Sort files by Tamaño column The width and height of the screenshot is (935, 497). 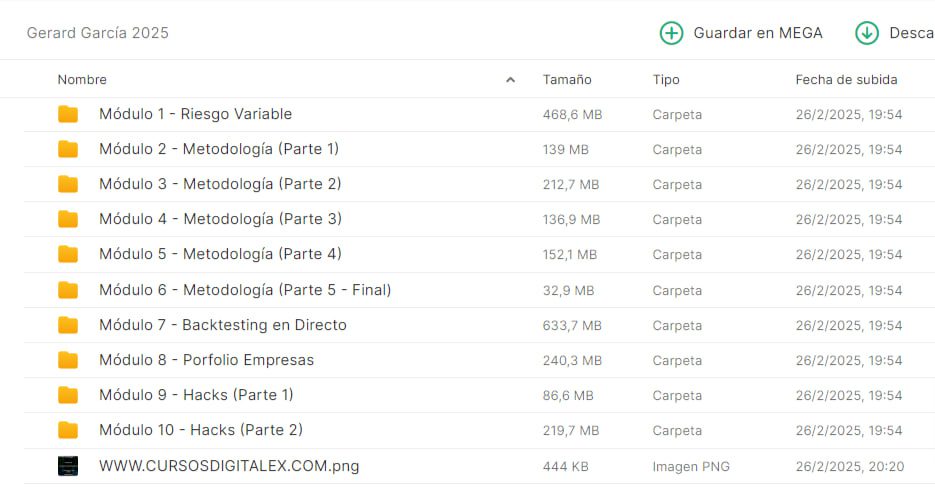pos(567,80)
